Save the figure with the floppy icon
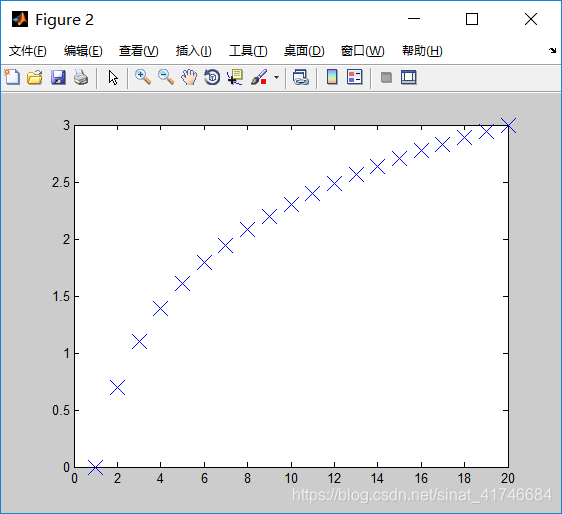 (x=58, y=77)
